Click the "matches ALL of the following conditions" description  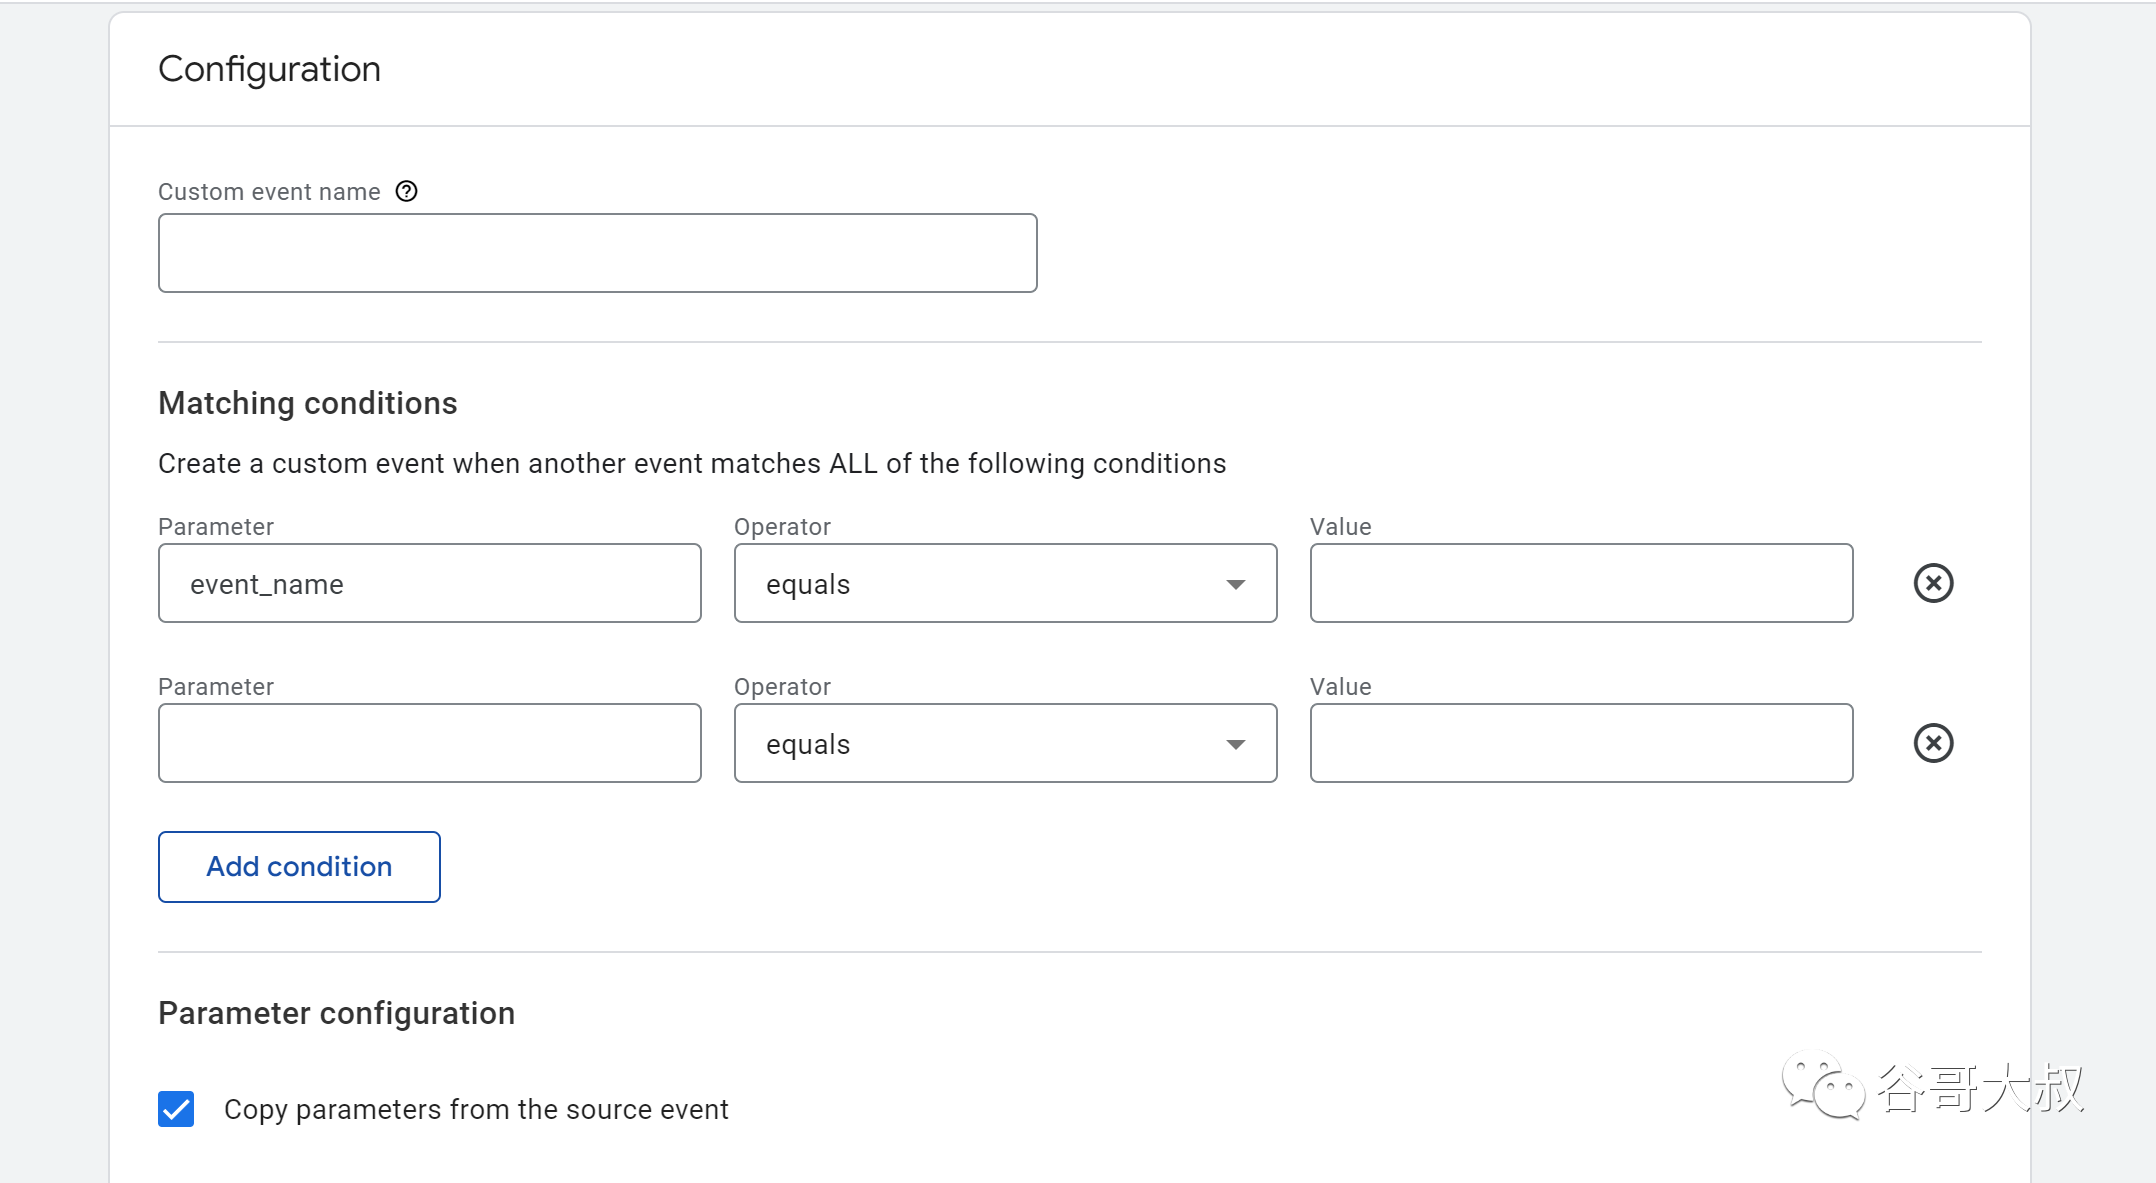[691, 464]
